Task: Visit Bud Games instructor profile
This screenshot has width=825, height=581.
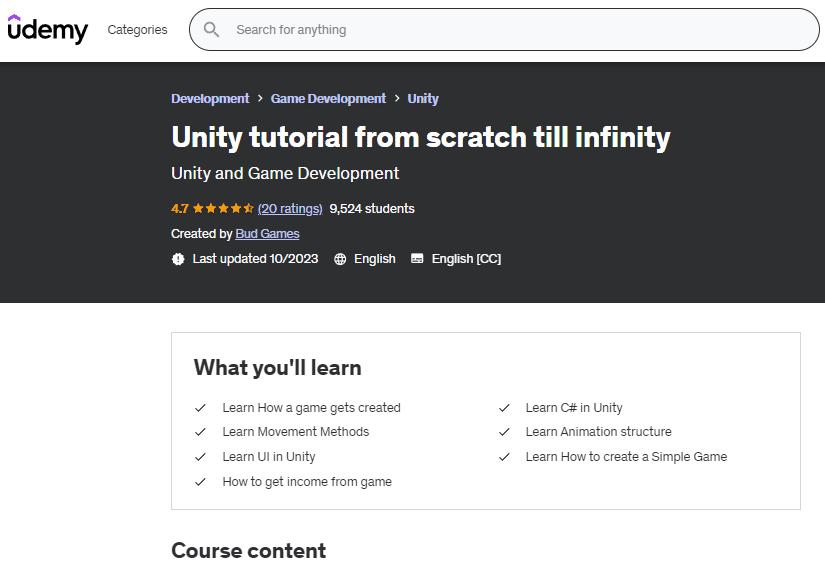Action: (x=267, y=234)
